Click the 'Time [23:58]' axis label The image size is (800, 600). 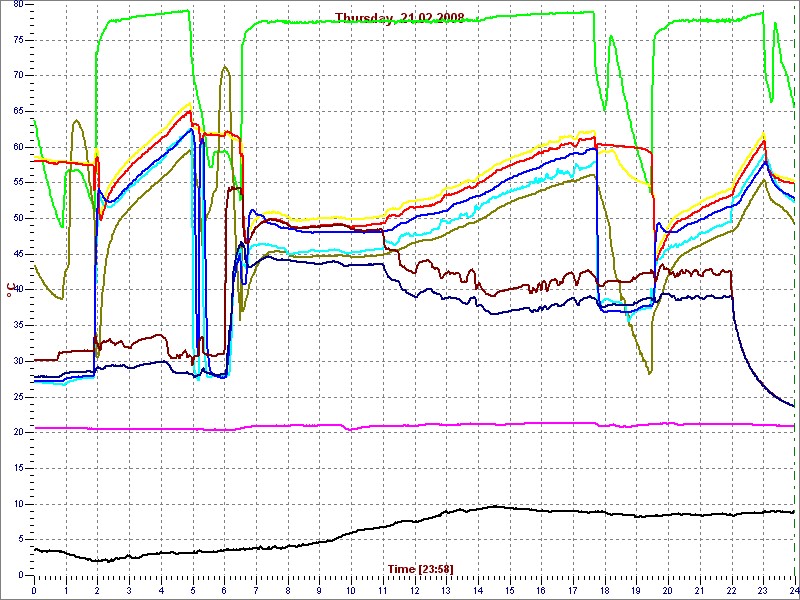point(420,569)
